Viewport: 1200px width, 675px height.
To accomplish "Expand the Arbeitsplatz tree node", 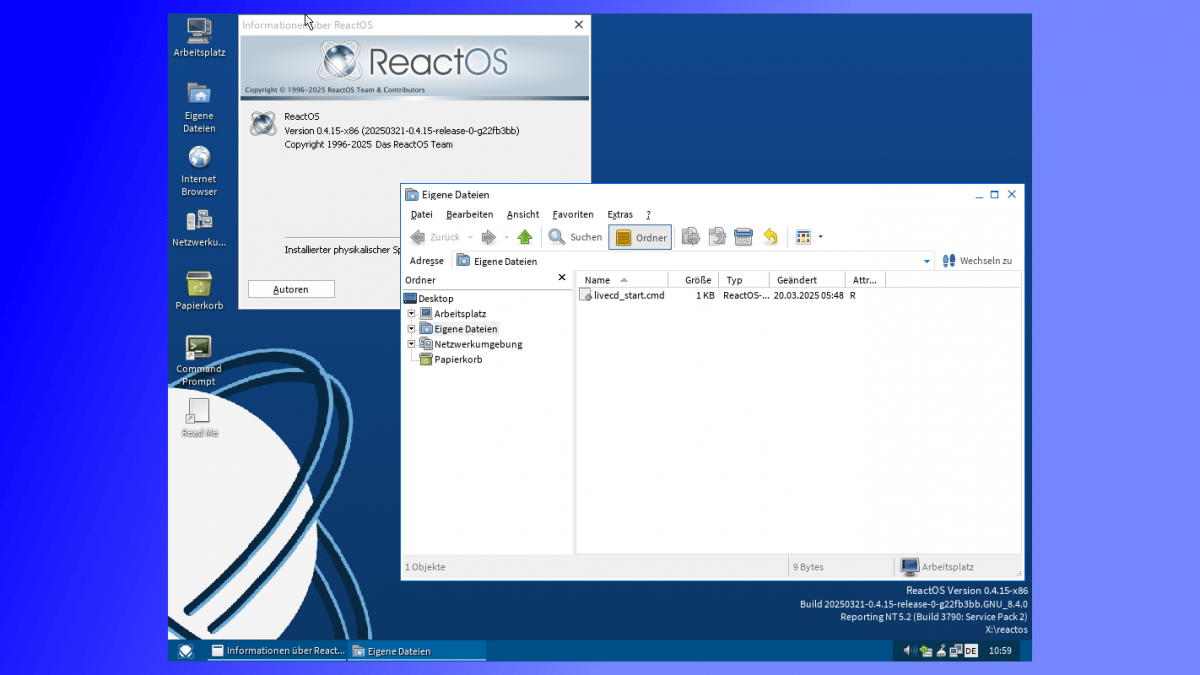I will coord(410,313).
